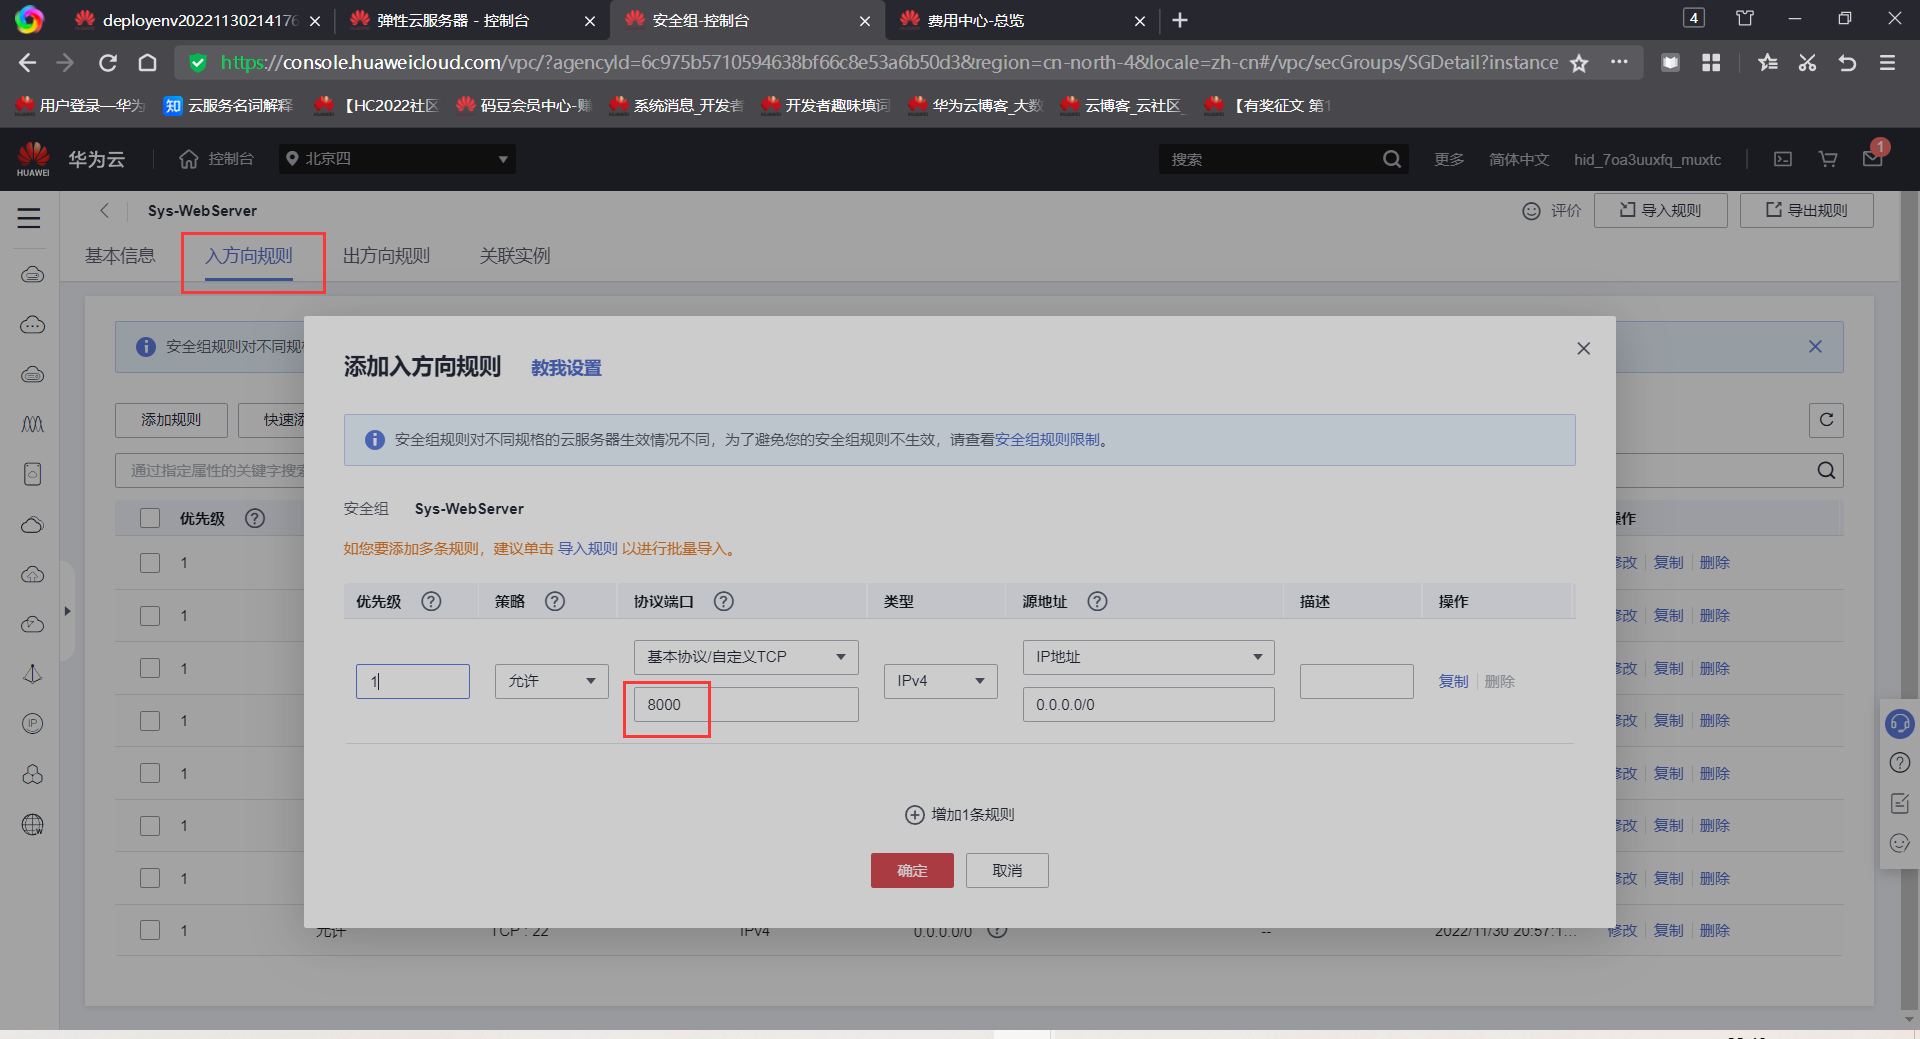Check the TCP:22 rule row checkbox

tap(150, 930)
